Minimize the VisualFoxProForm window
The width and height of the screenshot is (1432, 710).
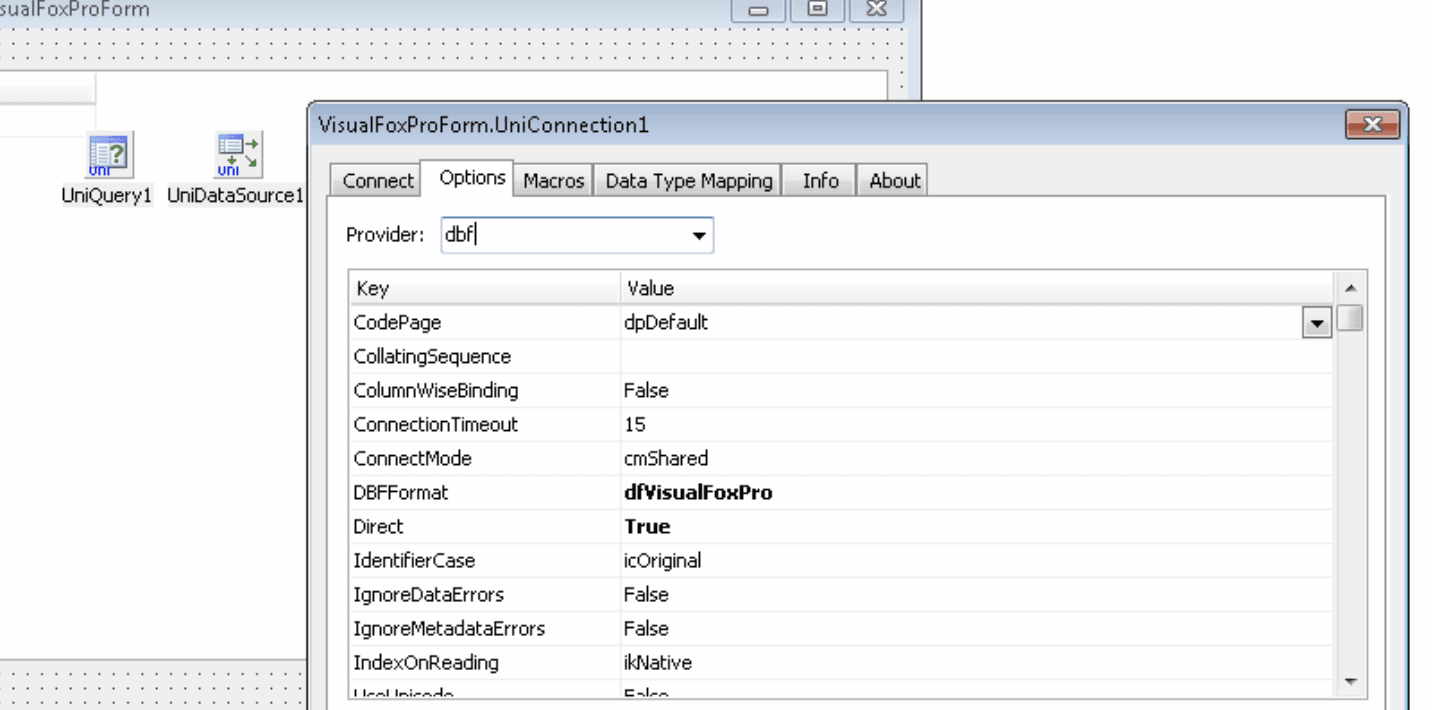point(759,10)
